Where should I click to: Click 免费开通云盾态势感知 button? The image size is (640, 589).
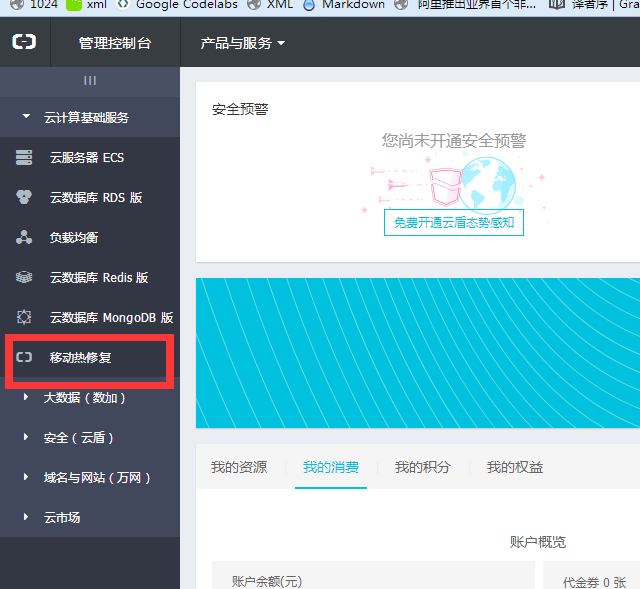click(x=453, y=222)
